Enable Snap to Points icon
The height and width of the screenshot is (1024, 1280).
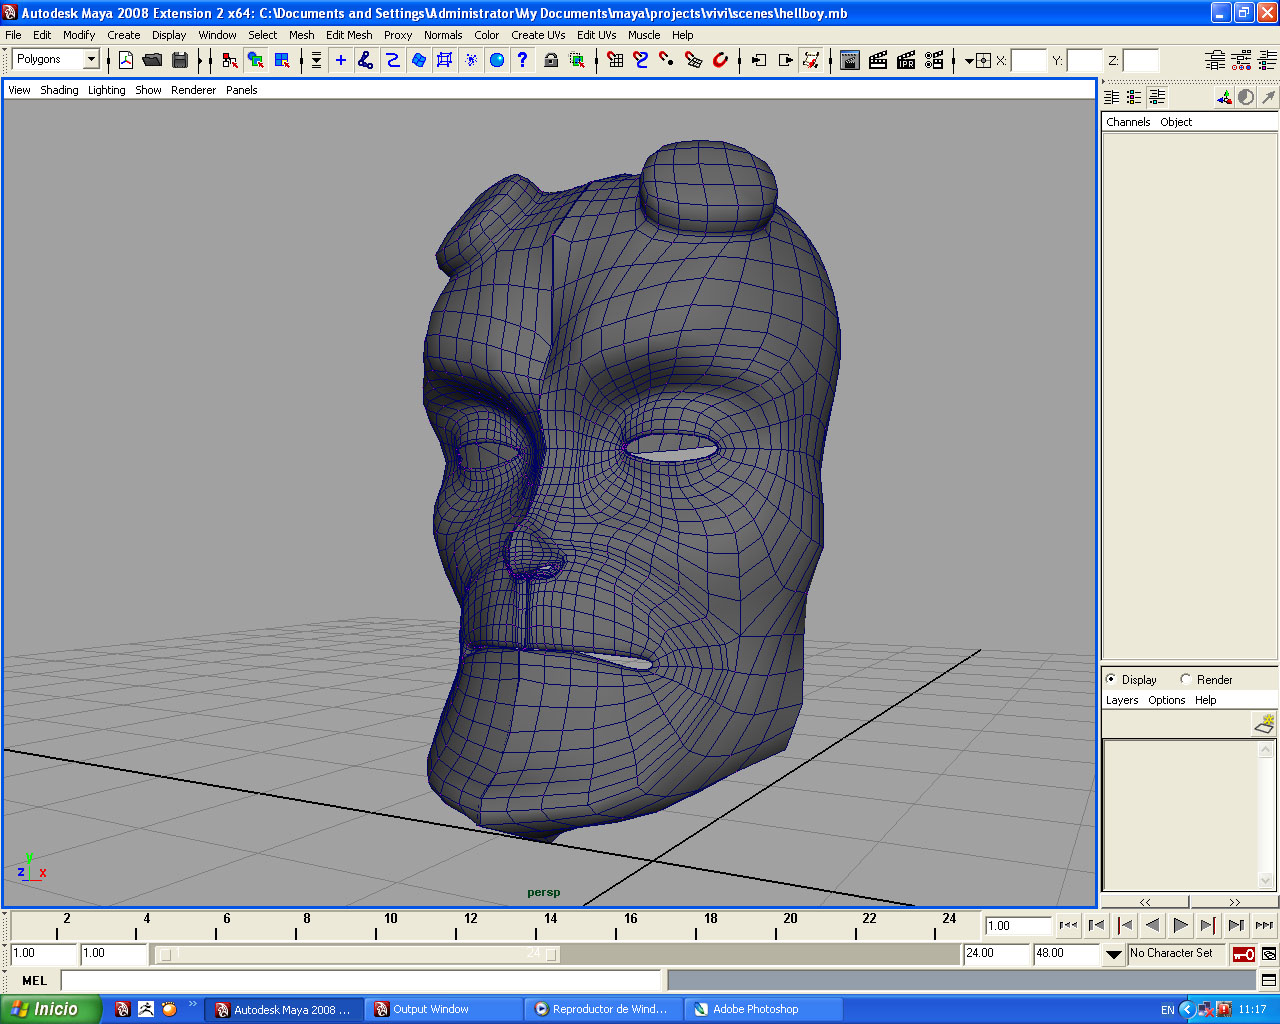667,60
